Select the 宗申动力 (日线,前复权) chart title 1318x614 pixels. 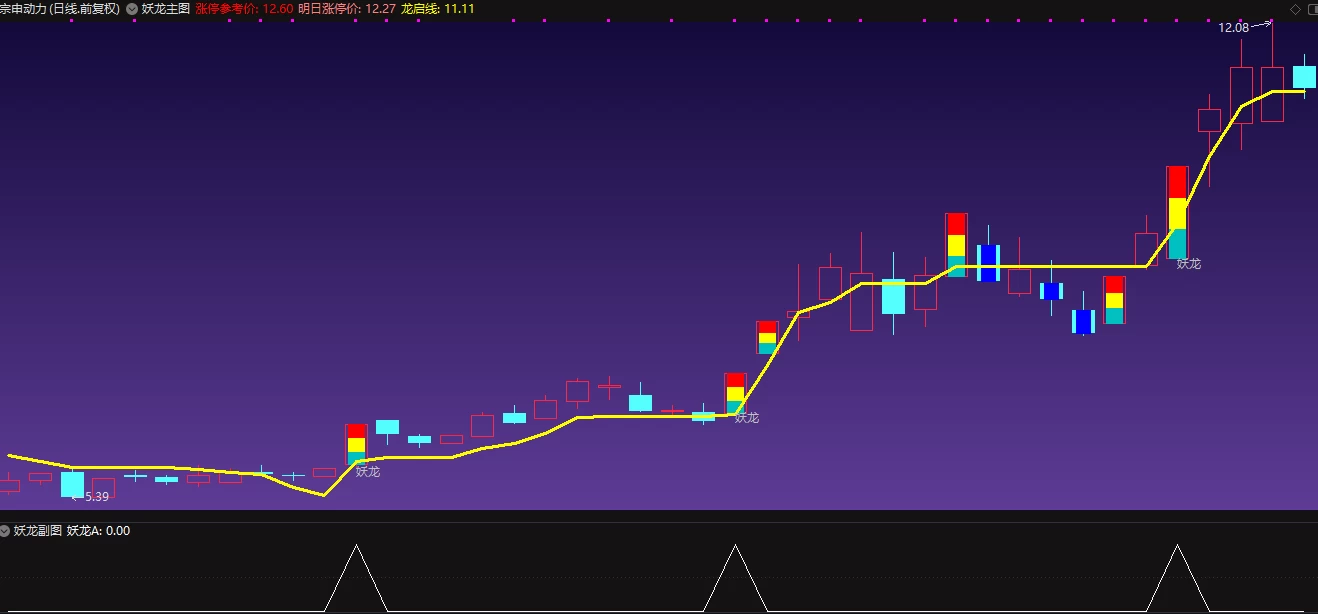pos(60,9)
